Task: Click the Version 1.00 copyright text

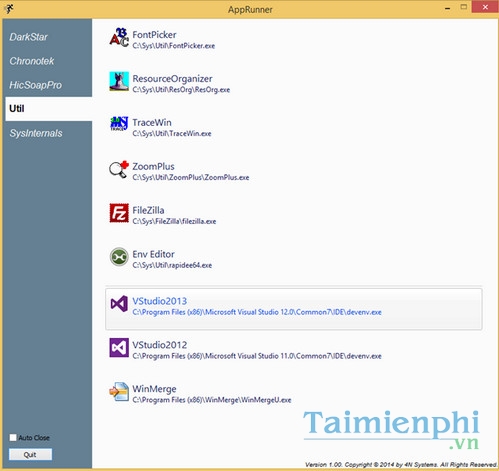Action: tap(401, 465)
